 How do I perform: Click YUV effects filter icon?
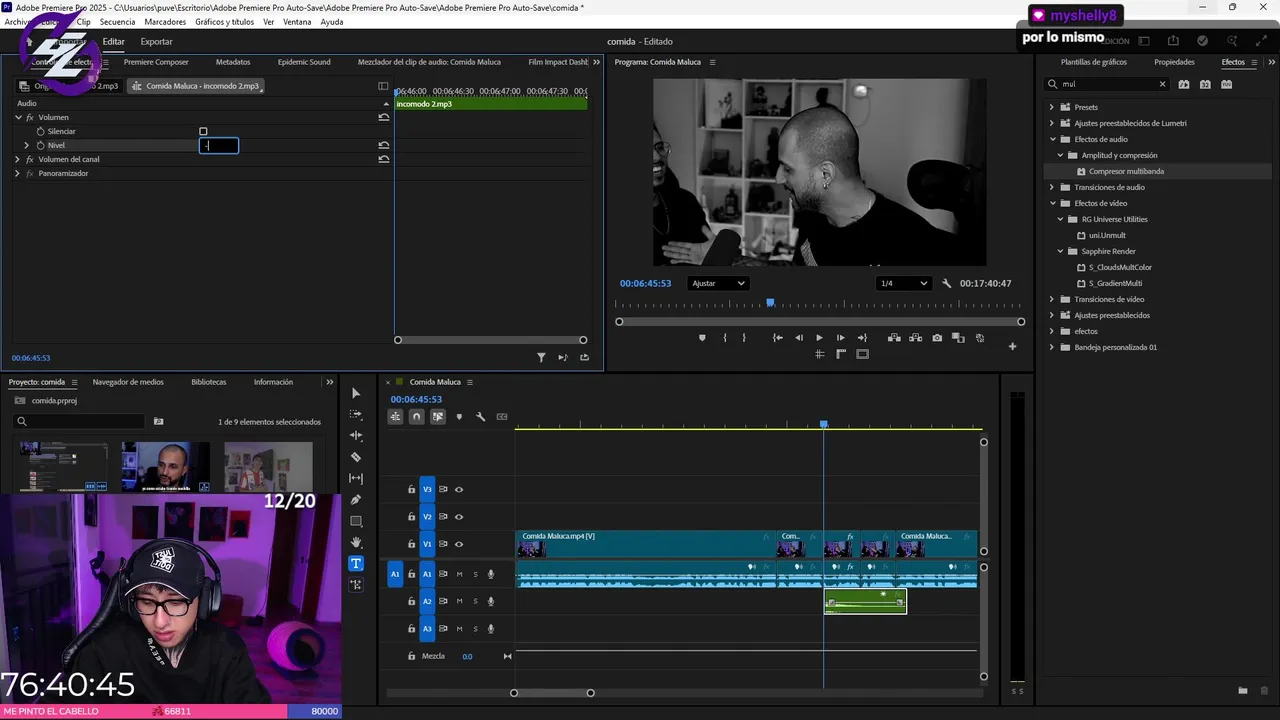(x=1226, y=84)
